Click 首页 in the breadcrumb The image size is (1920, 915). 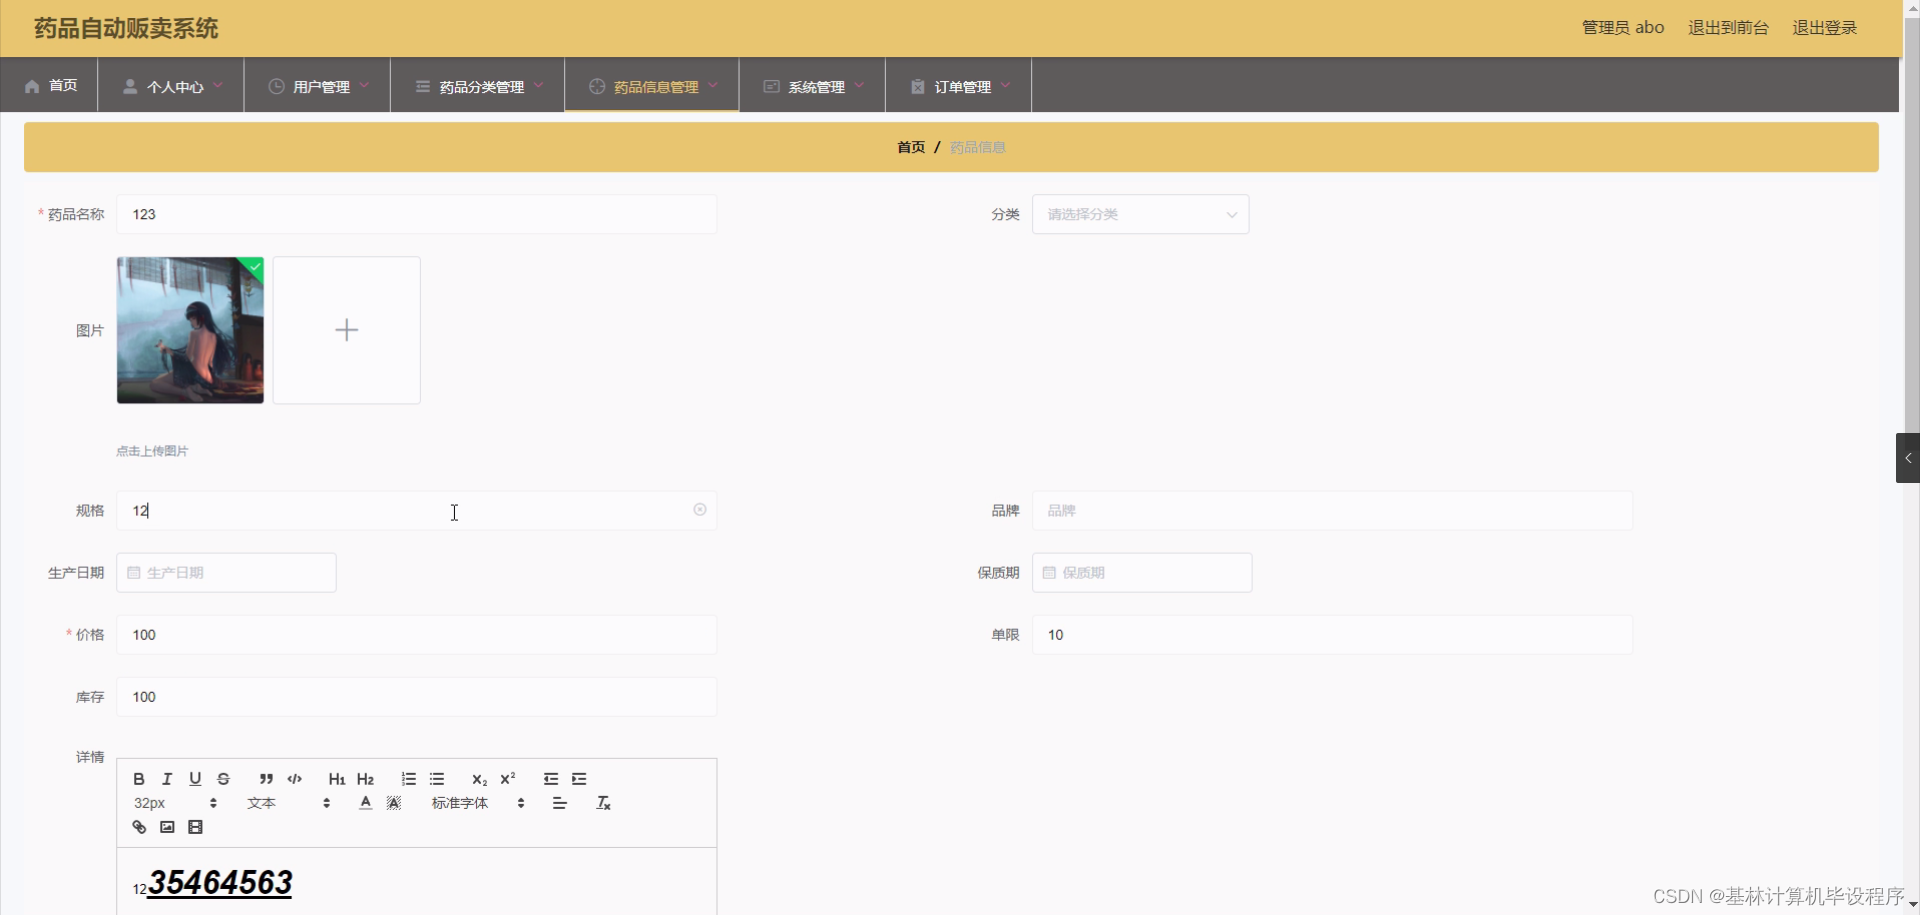pos(910,147)
